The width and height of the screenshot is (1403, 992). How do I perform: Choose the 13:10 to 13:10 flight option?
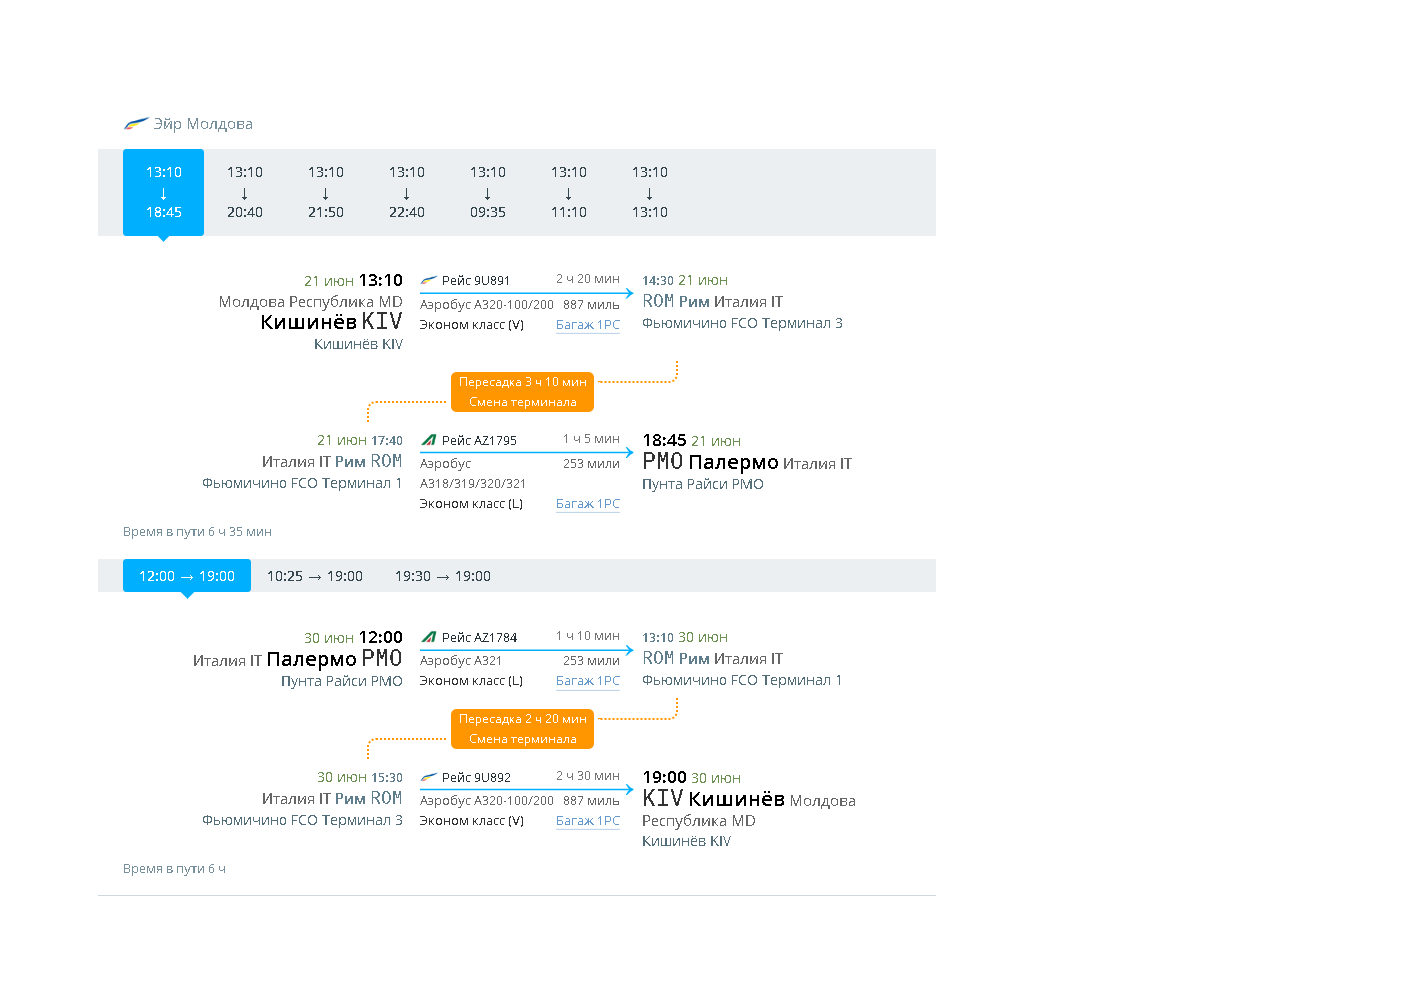[x=649, y=192]
